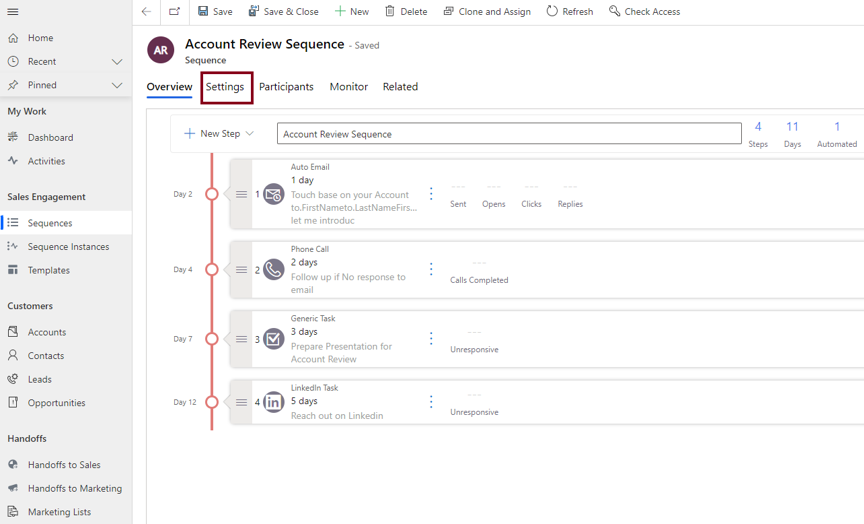
Task: Open Marketing Lists
Action: [x=59, y=512]
